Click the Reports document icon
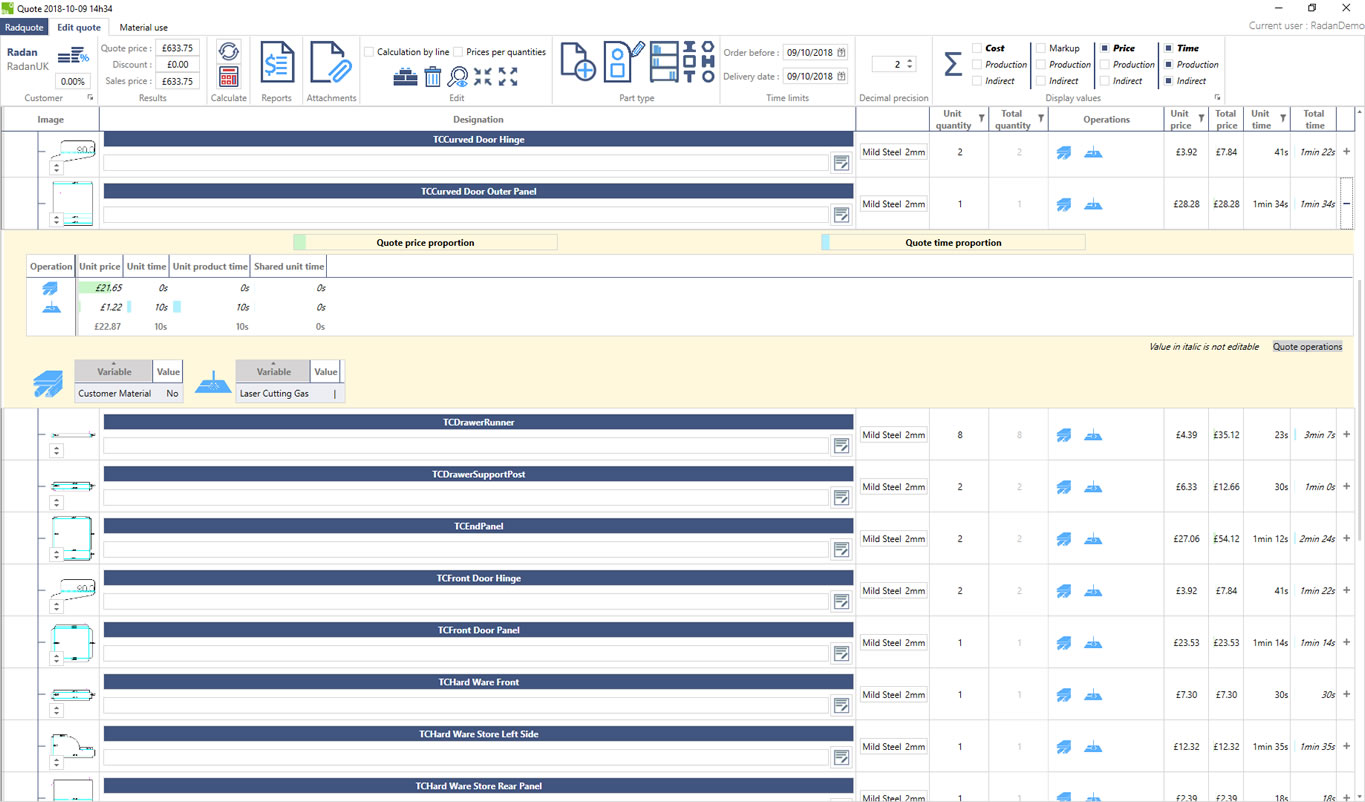The width and height of the screenshot is (1365, 802). pos(277,64)
